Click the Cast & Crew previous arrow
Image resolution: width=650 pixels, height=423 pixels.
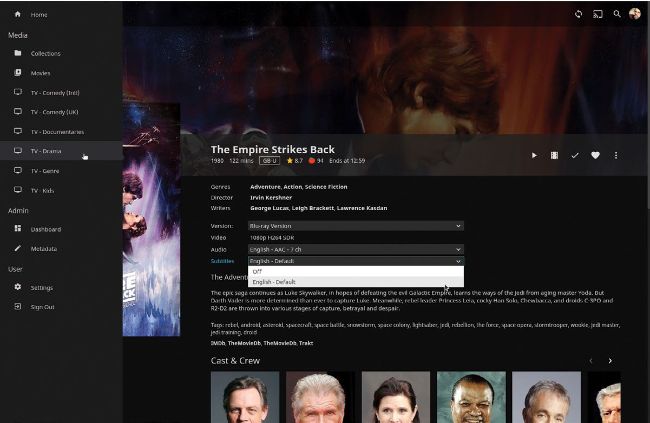click(591, 361)
